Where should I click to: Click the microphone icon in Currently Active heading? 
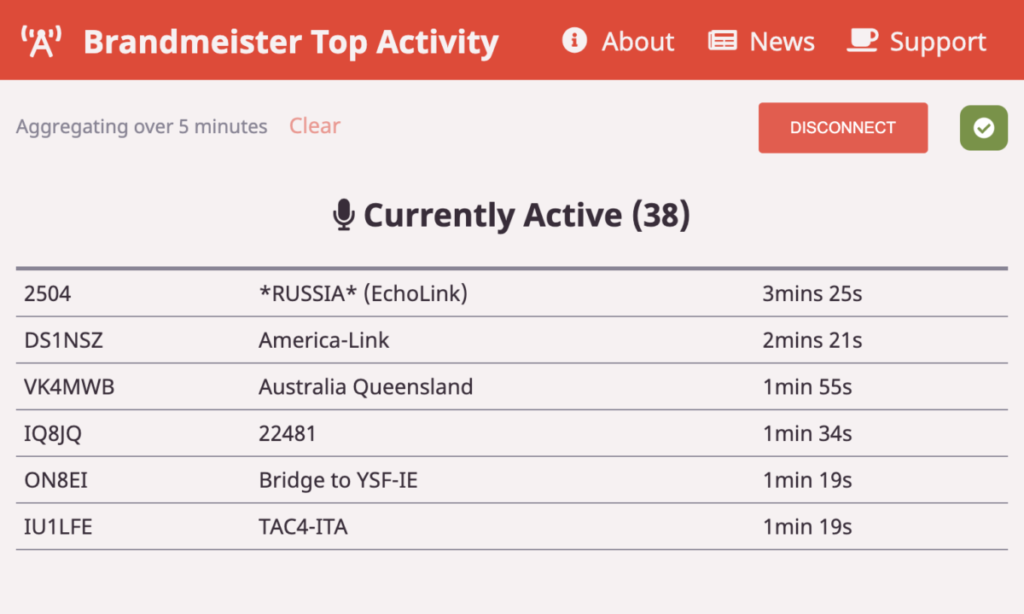tap(343, 214)
